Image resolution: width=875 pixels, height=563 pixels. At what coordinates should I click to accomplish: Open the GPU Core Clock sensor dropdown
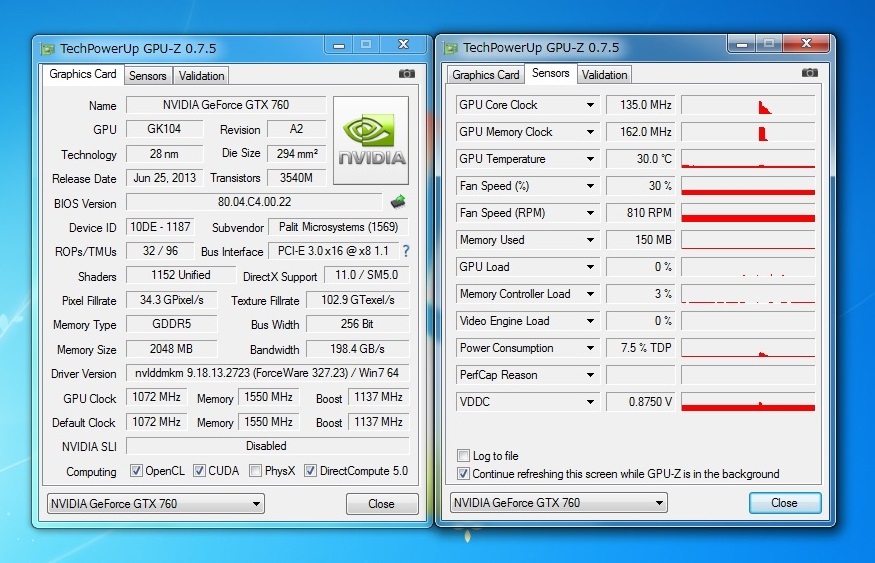coord(590,105)
